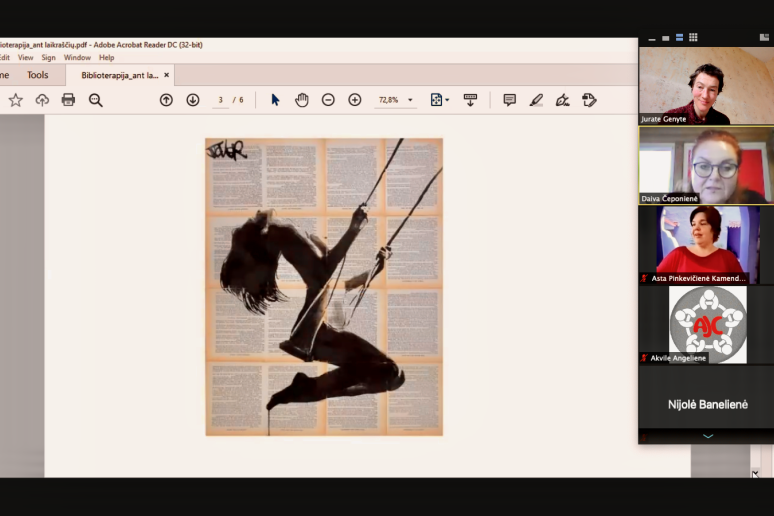This screenshot has width=774, height=516.
Task: Switch video panel to single view
Action: tap(665, 38)
